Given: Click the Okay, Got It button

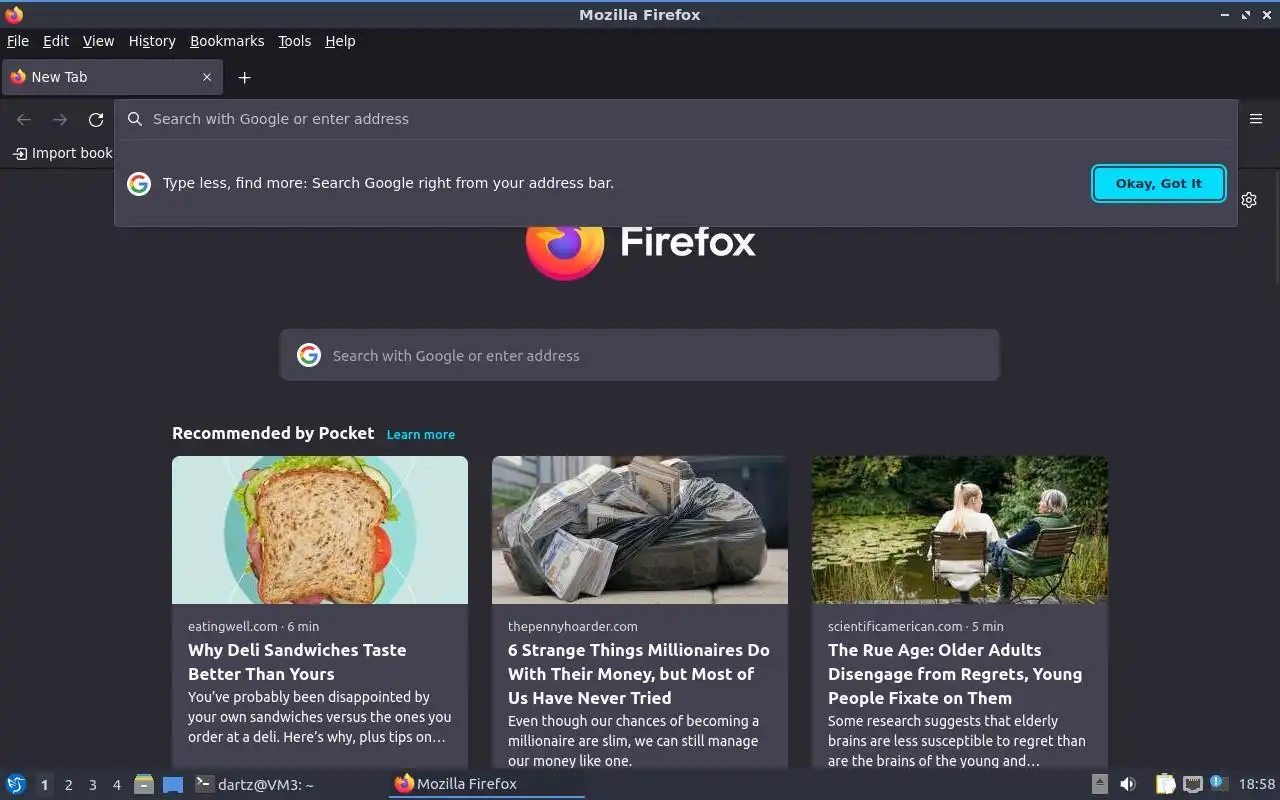Looking at the screenshot, I should [x=1158, y=183].
